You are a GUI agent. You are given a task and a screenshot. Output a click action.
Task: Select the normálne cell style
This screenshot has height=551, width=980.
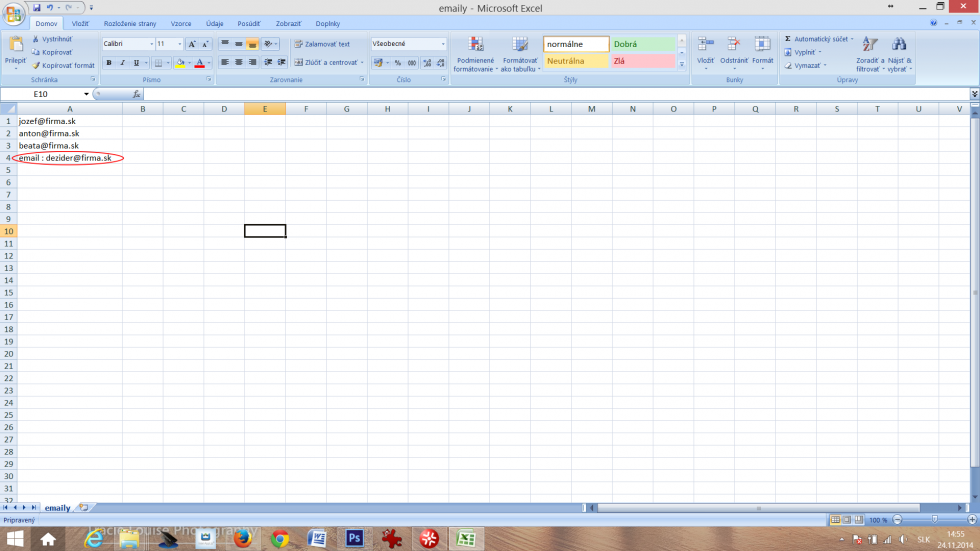click(x=576, y=44)
